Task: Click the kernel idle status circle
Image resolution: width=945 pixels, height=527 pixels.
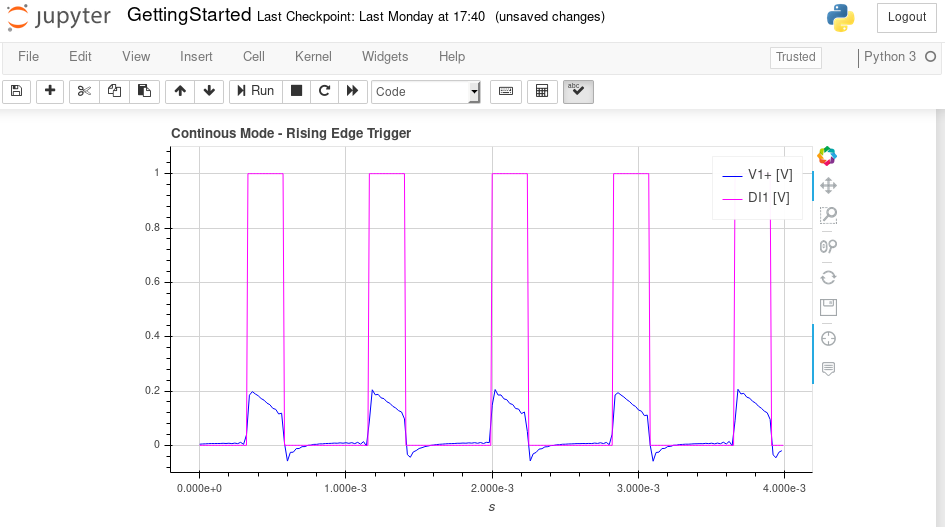Action: [931, 57]
